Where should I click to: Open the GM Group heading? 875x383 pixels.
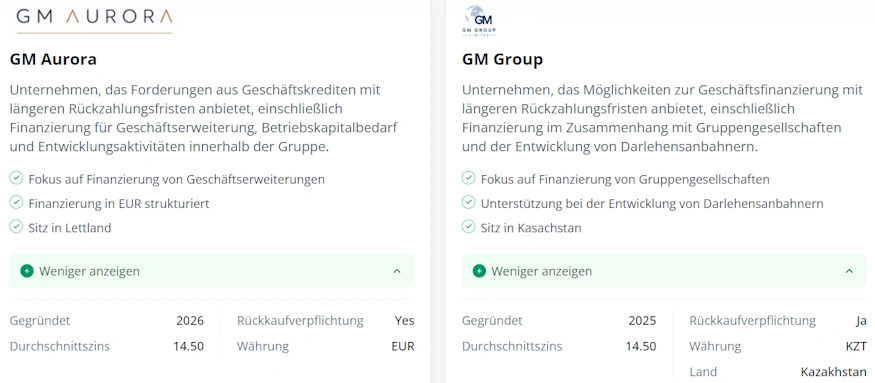pyautogui.click(x=502, y=59)
